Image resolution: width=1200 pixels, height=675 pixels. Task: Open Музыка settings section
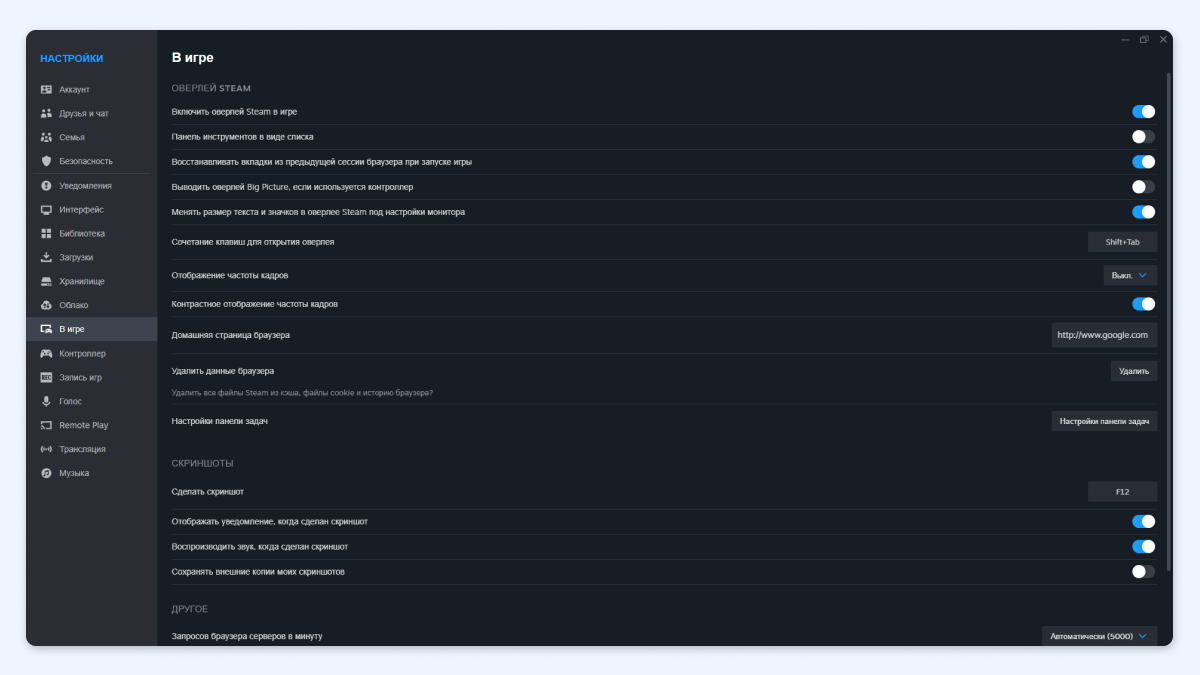(x=92, y=474)
